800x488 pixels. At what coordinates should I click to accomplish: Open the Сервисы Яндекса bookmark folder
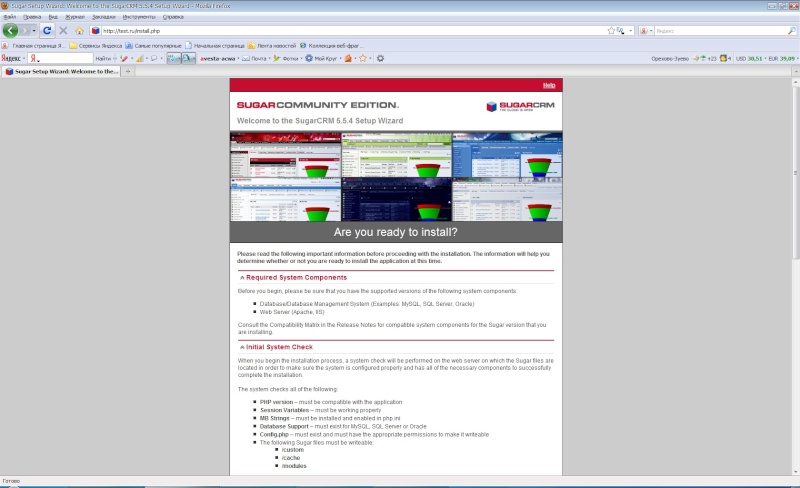click(95, 45)
